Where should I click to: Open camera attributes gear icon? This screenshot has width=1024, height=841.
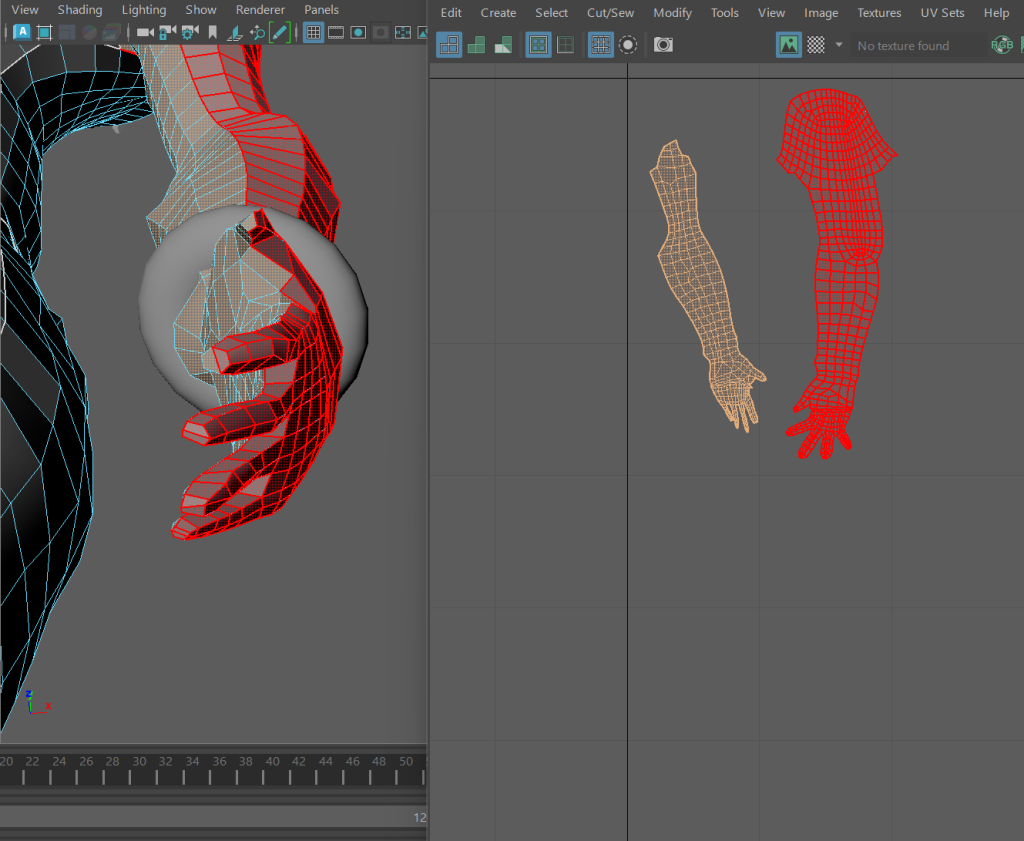[189, 33]
